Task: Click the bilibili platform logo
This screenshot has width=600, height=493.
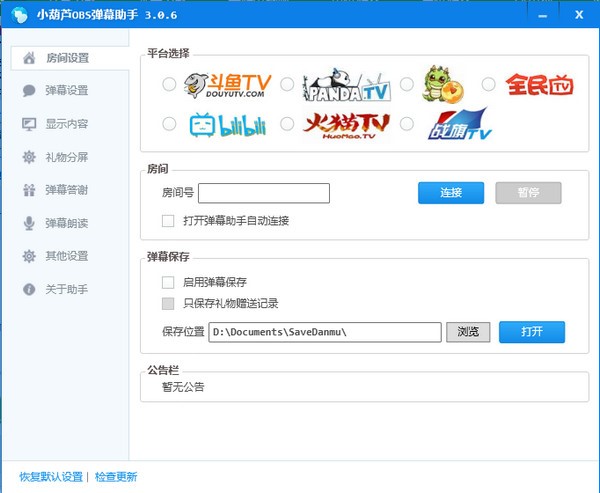Action: (228, 125)
